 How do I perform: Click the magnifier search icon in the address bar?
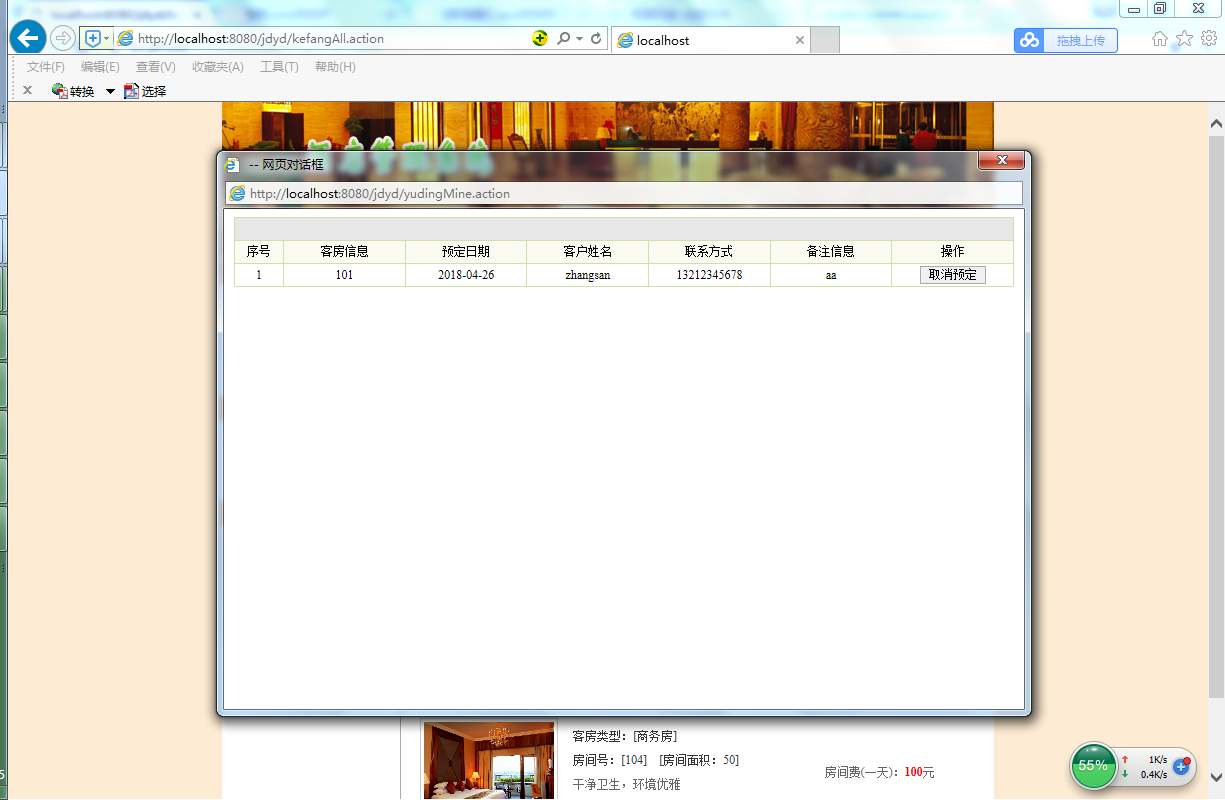pyautogui.click(x=563, y=38)
